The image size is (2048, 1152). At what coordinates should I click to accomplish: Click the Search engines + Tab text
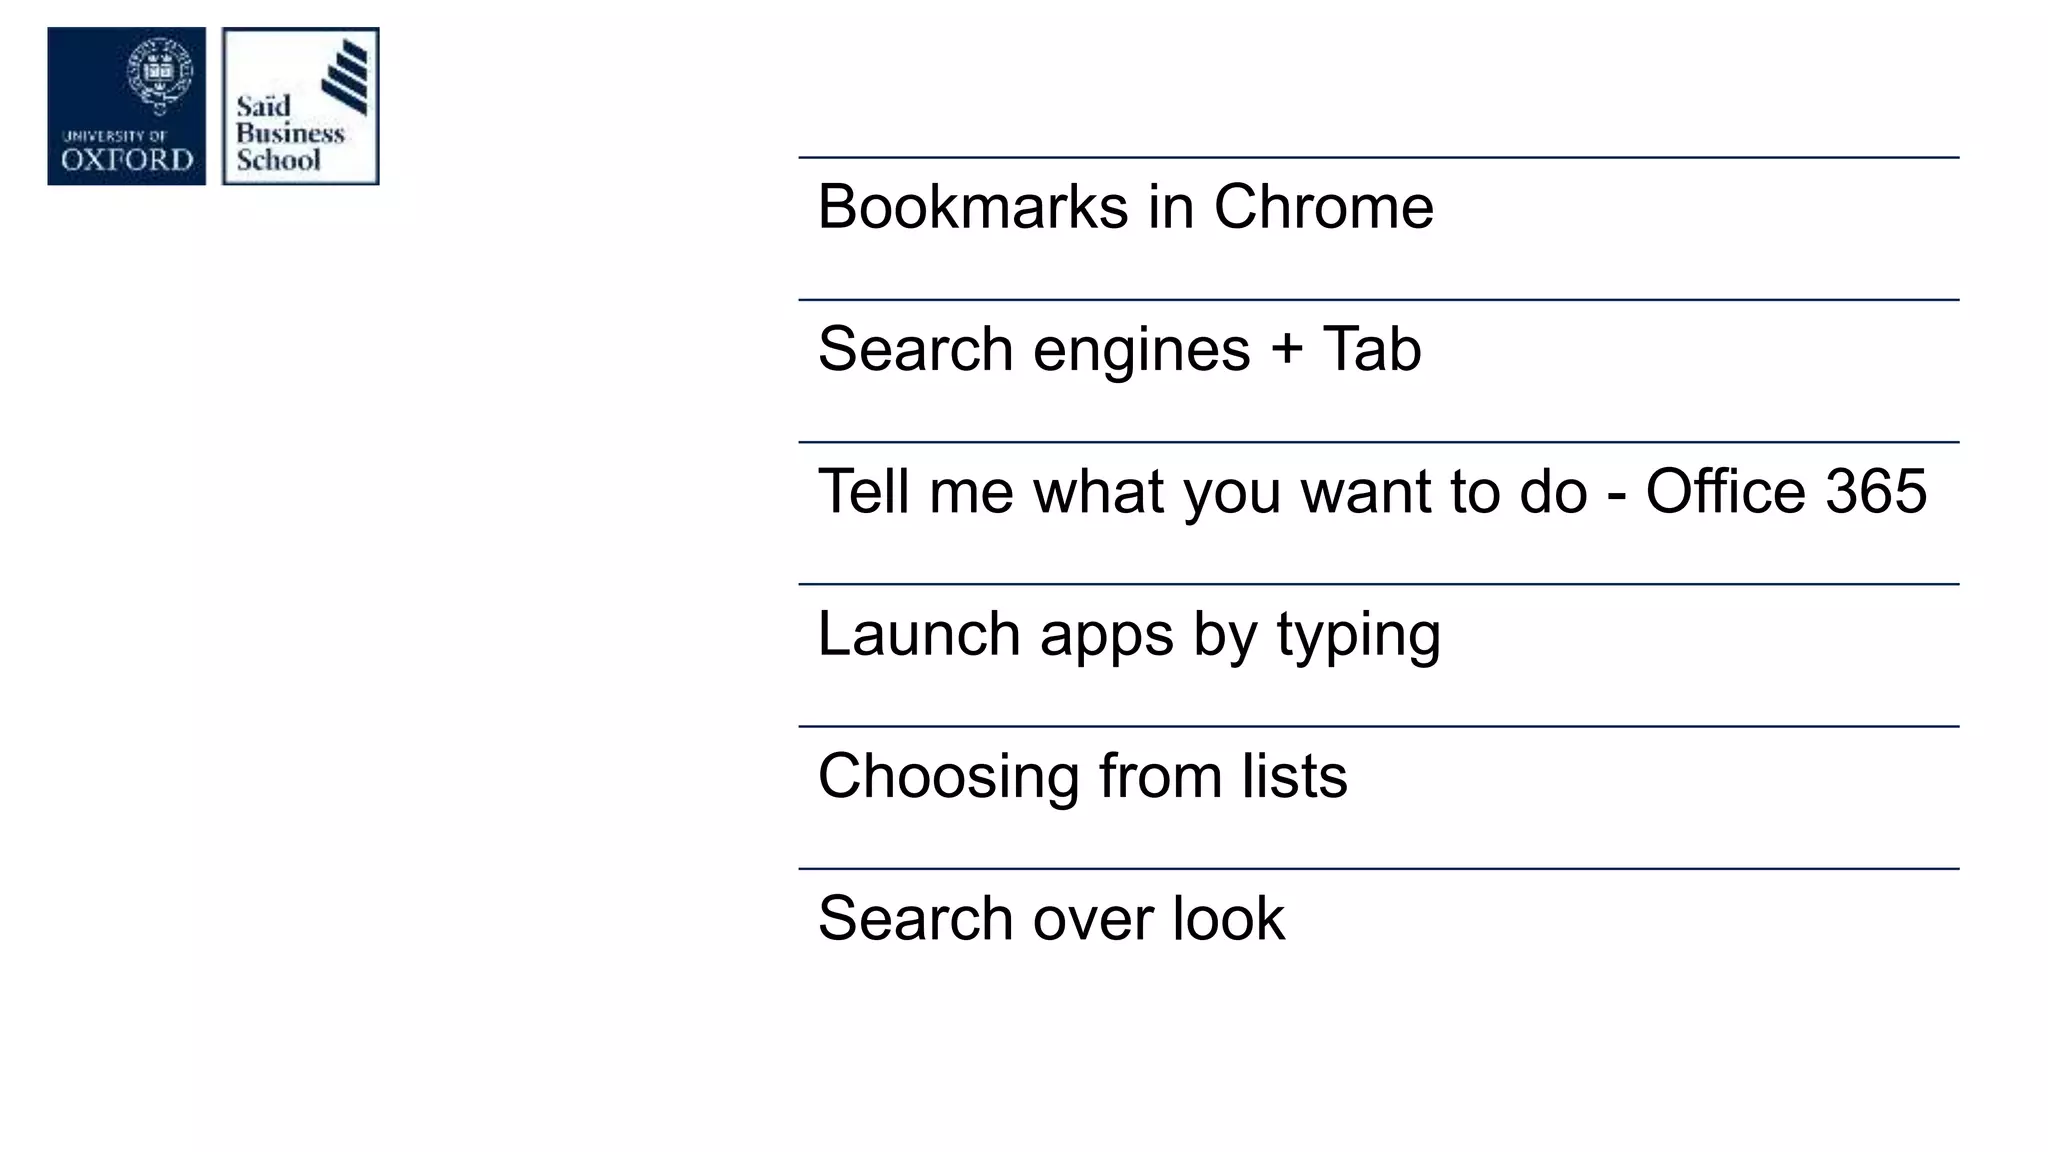[x=1119, y=349]
